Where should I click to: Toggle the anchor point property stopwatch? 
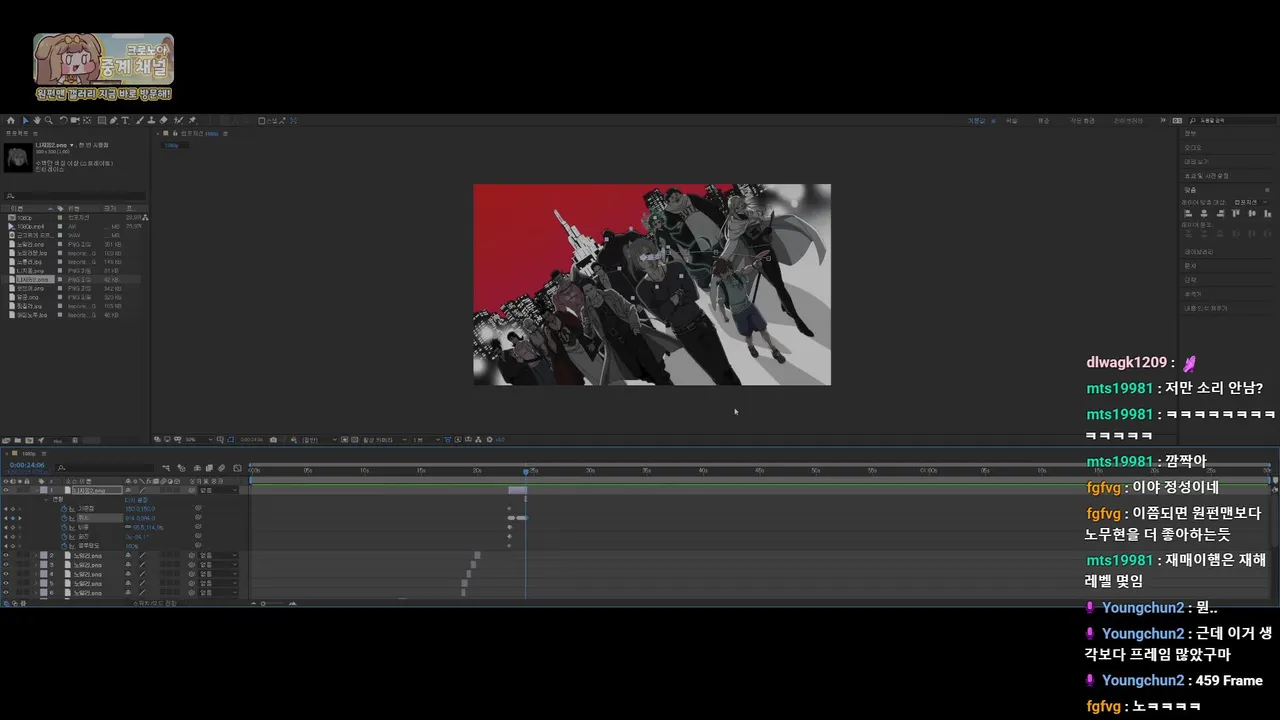[64, 509]
